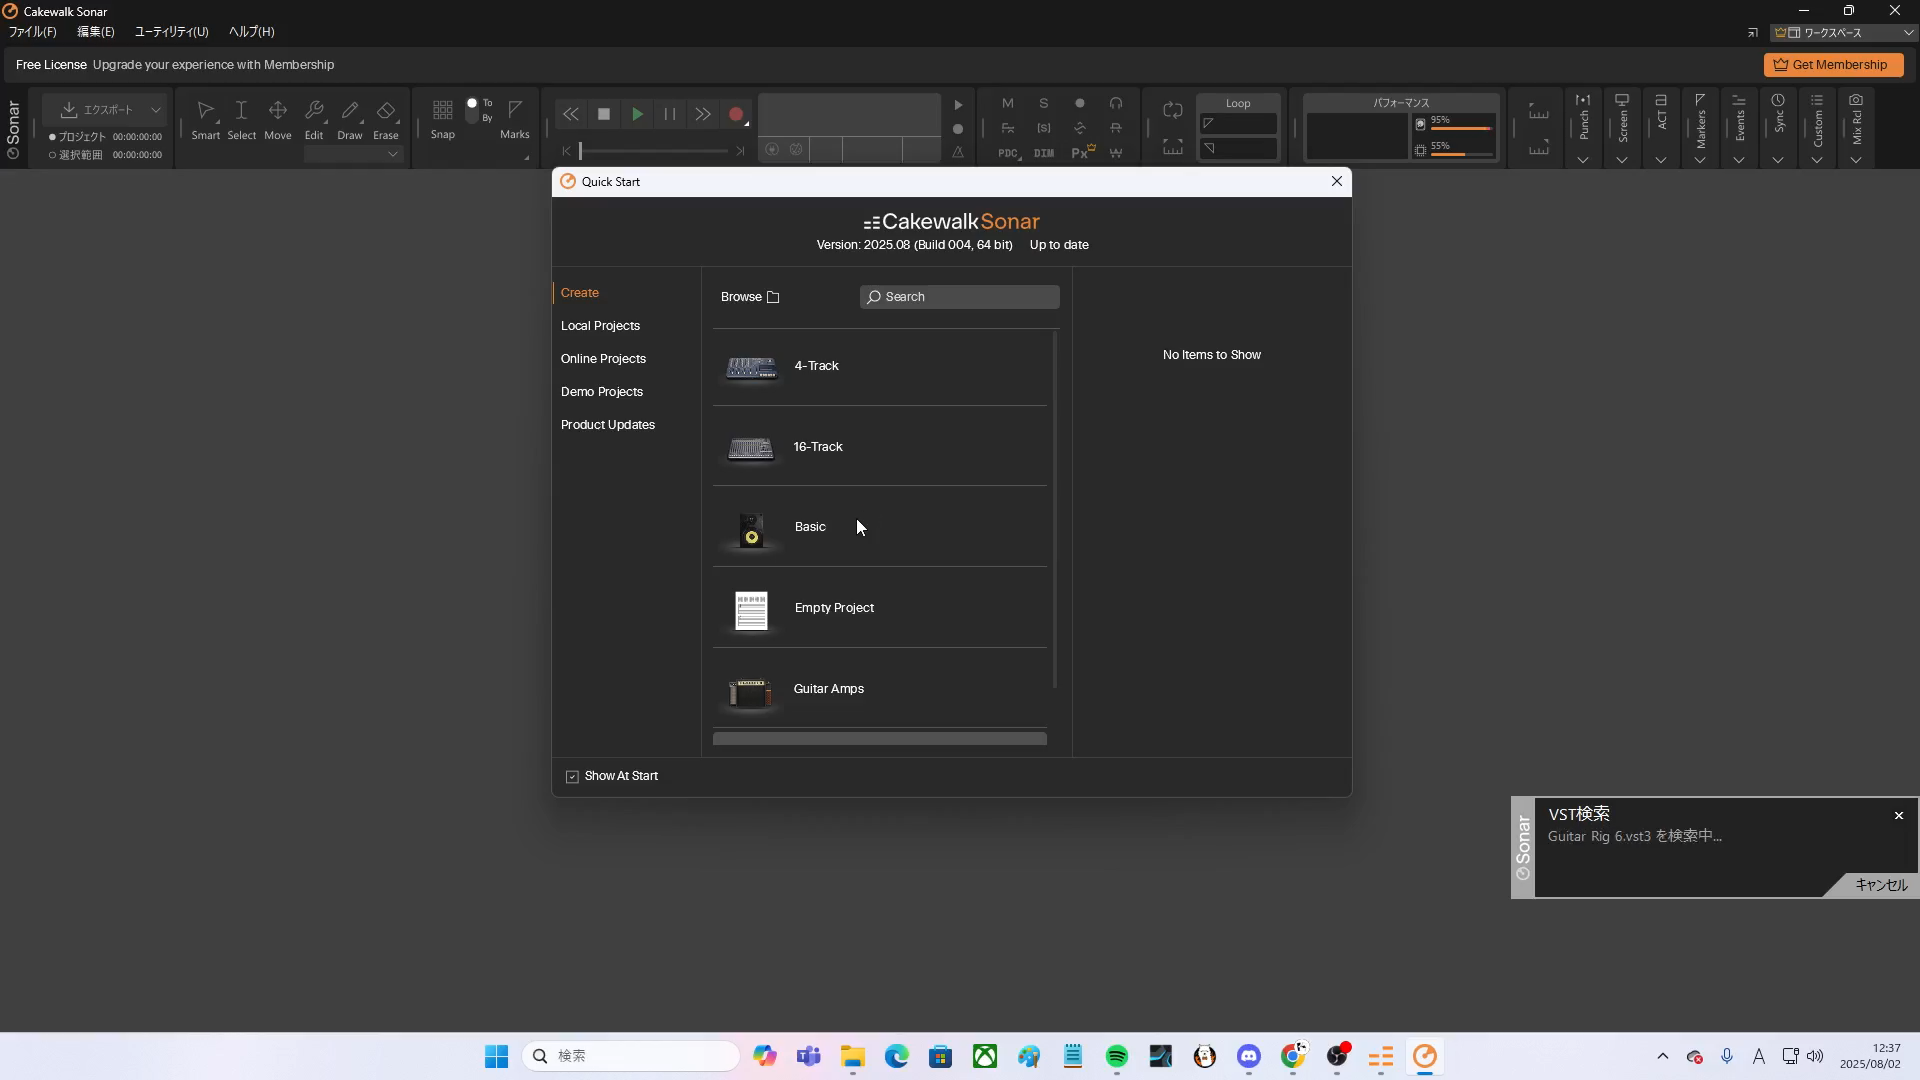The image size is (1920, 1080).
Task: Expand the エクスポート dropdown arrow
Action: [x=156, y=110]
